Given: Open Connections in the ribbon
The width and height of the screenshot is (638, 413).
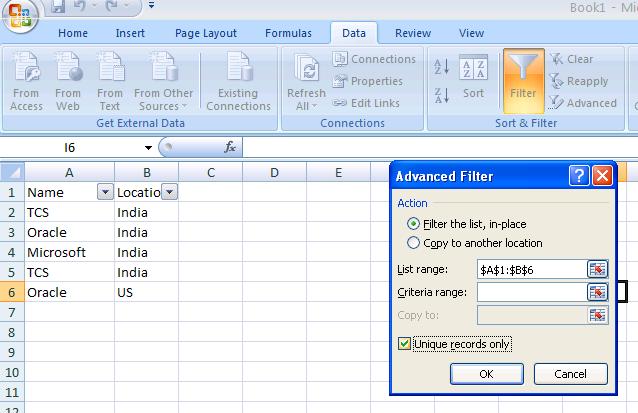Looking at the screenshot, I should click(x=374, y=59).
